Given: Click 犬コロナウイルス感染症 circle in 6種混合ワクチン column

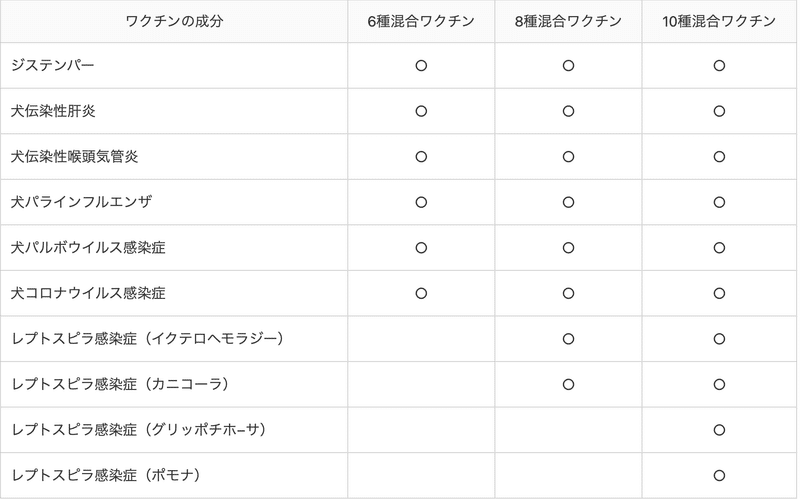Looking at the screenshot, I should click(421, 293).
